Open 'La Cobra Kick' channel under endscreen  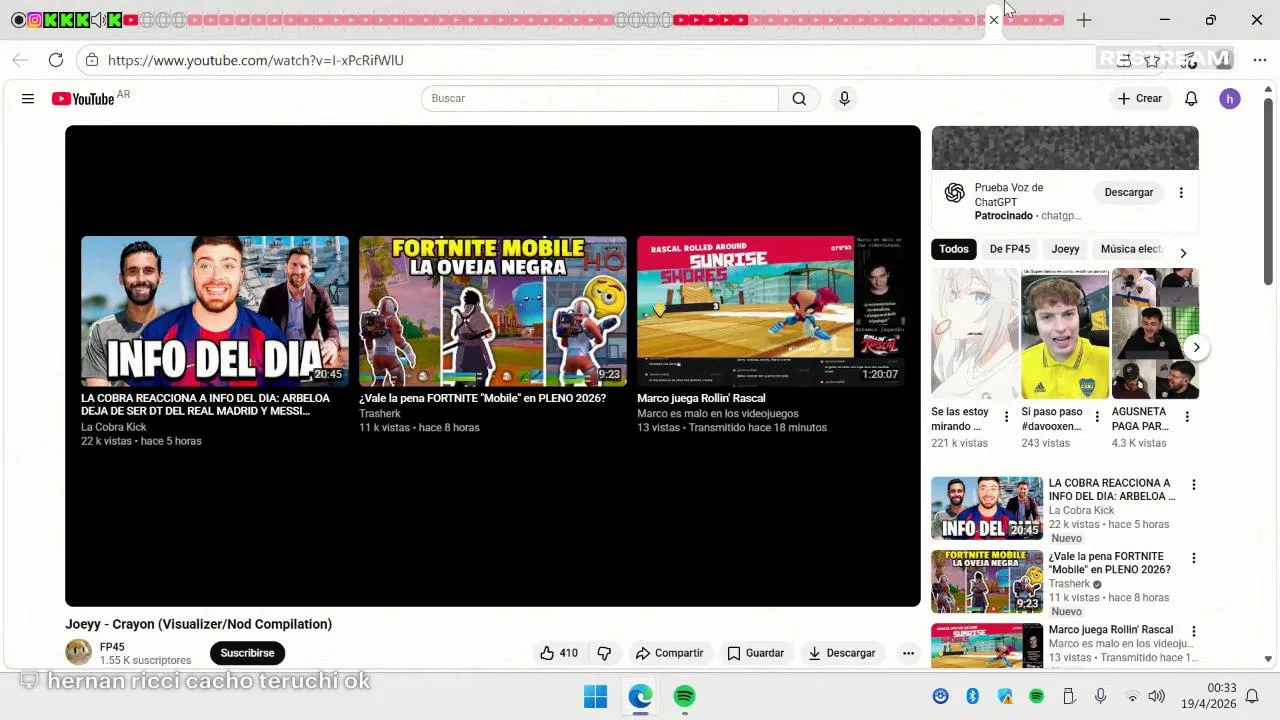[114, 427]
